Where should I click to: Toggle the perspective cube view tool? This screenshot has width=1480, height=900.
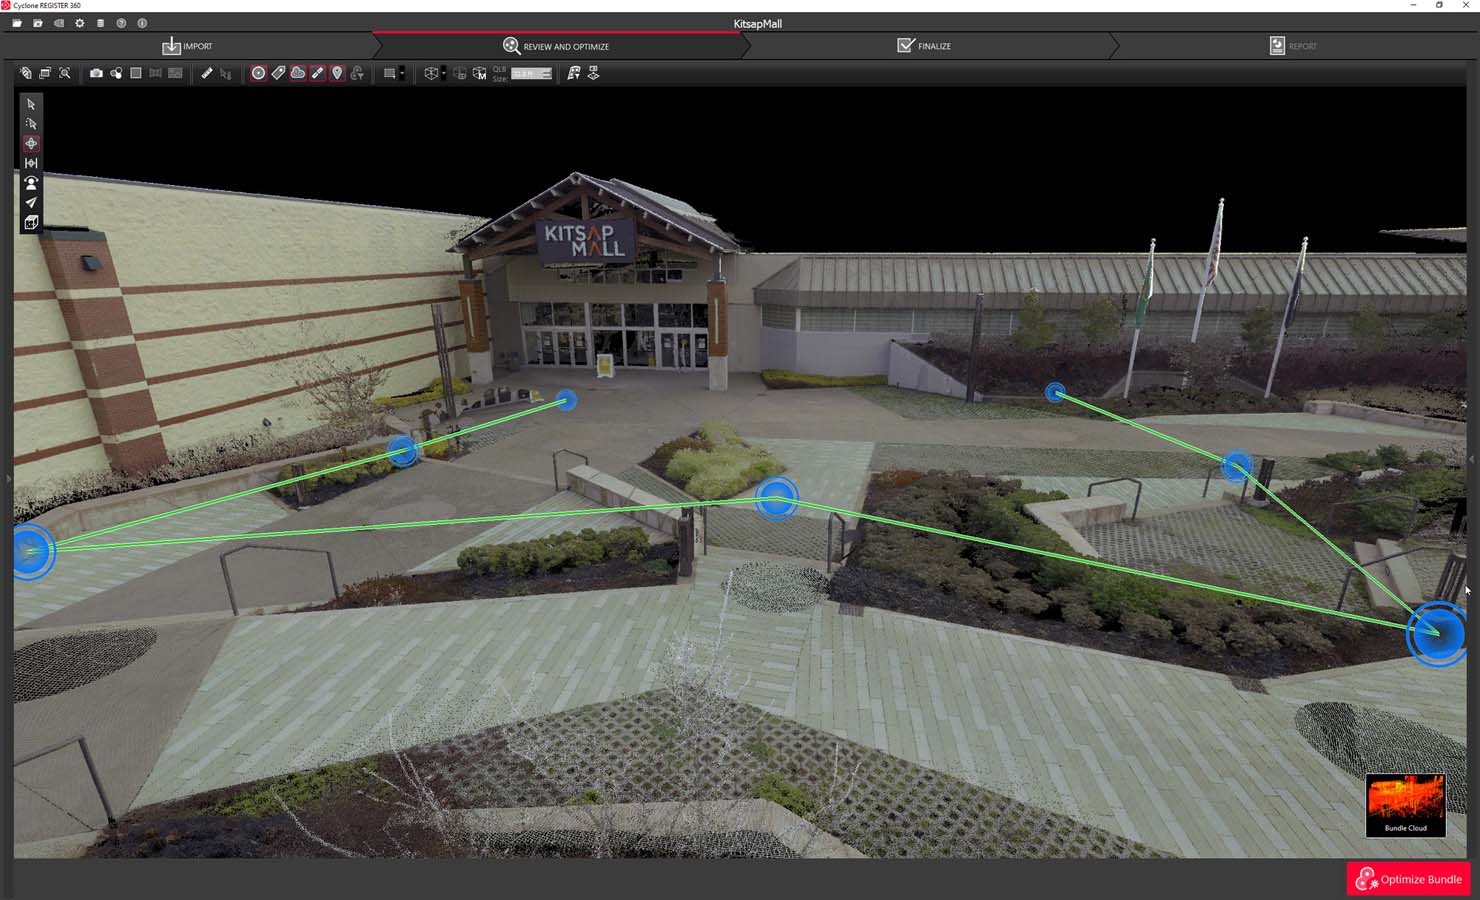[x=31, y=222]
